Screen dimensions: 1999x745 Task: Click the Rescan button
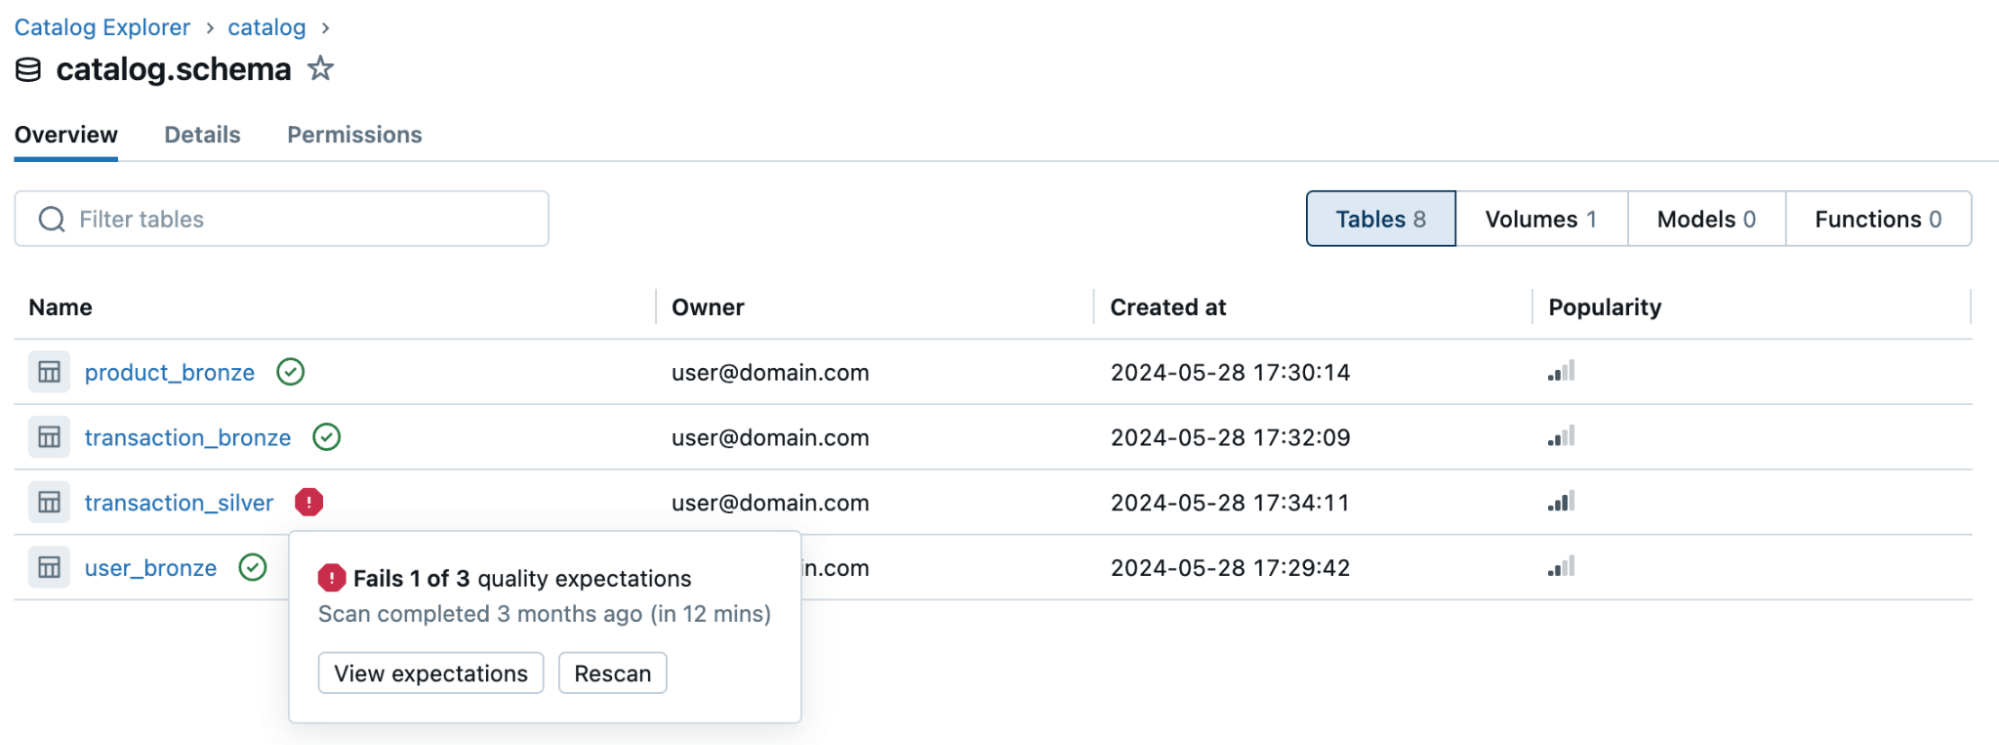(x=612, y=673)
